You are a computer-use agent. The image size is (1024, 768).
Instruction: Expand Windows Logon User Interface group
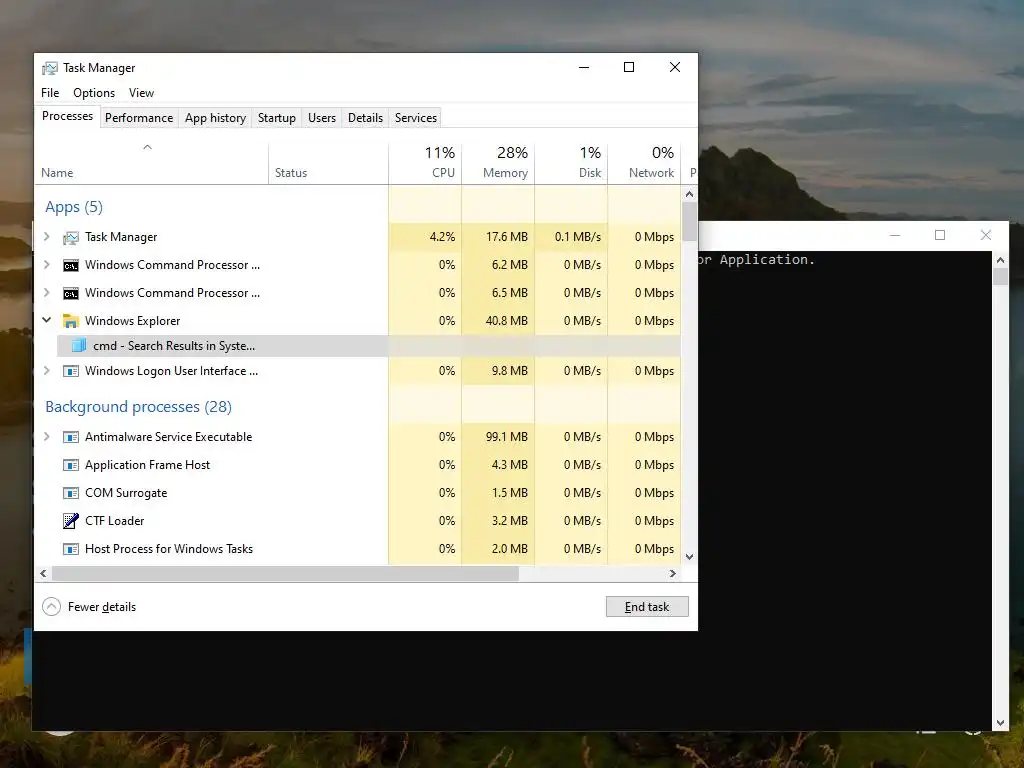[x=46, y=370]
